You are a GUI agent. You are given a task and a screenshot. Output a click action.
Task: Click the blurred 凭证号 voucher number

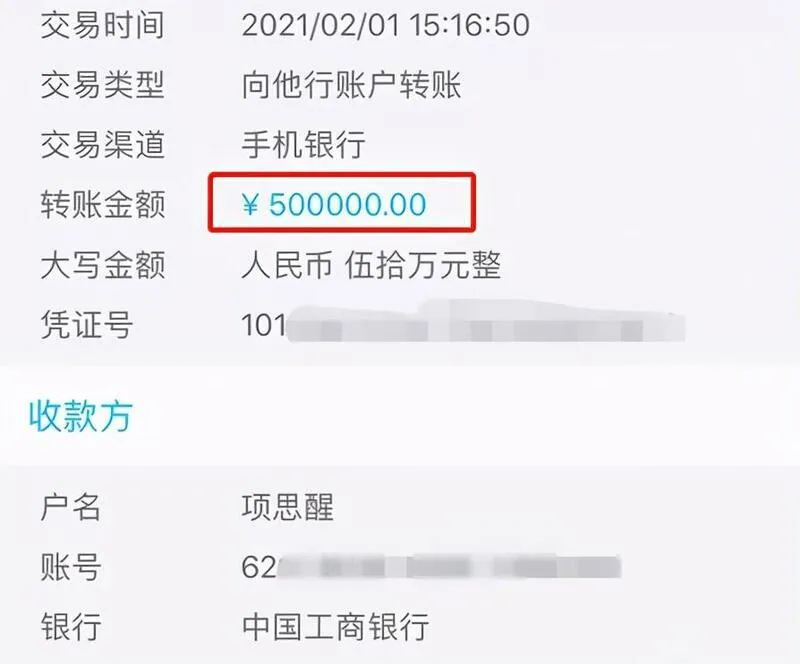pyautogui.click(x=463, y=324)
